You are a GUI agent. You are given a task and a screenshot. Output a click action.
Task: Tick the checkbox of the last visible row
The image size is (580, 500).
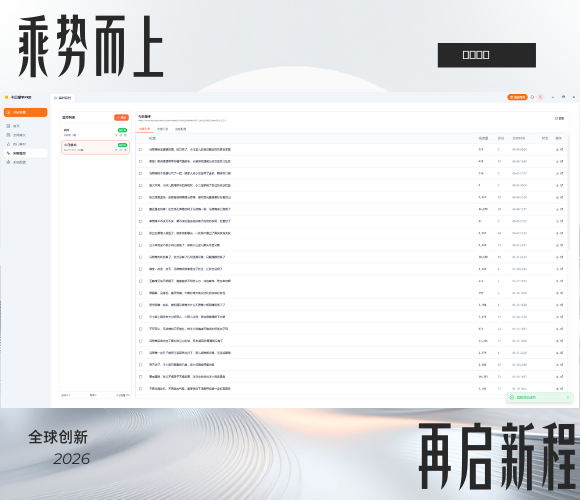(141, 388)
